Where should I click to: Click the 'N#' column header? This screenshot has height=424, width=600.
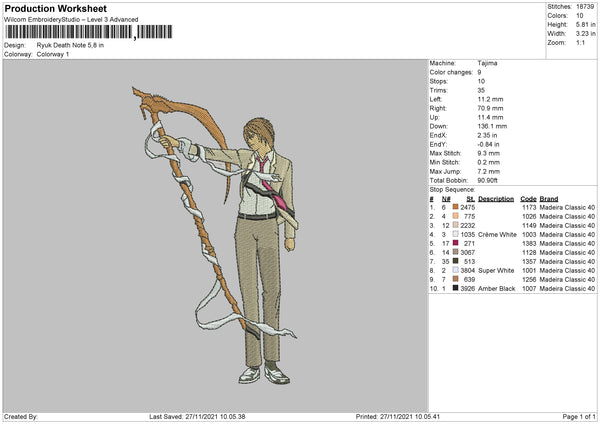[446, 199]
